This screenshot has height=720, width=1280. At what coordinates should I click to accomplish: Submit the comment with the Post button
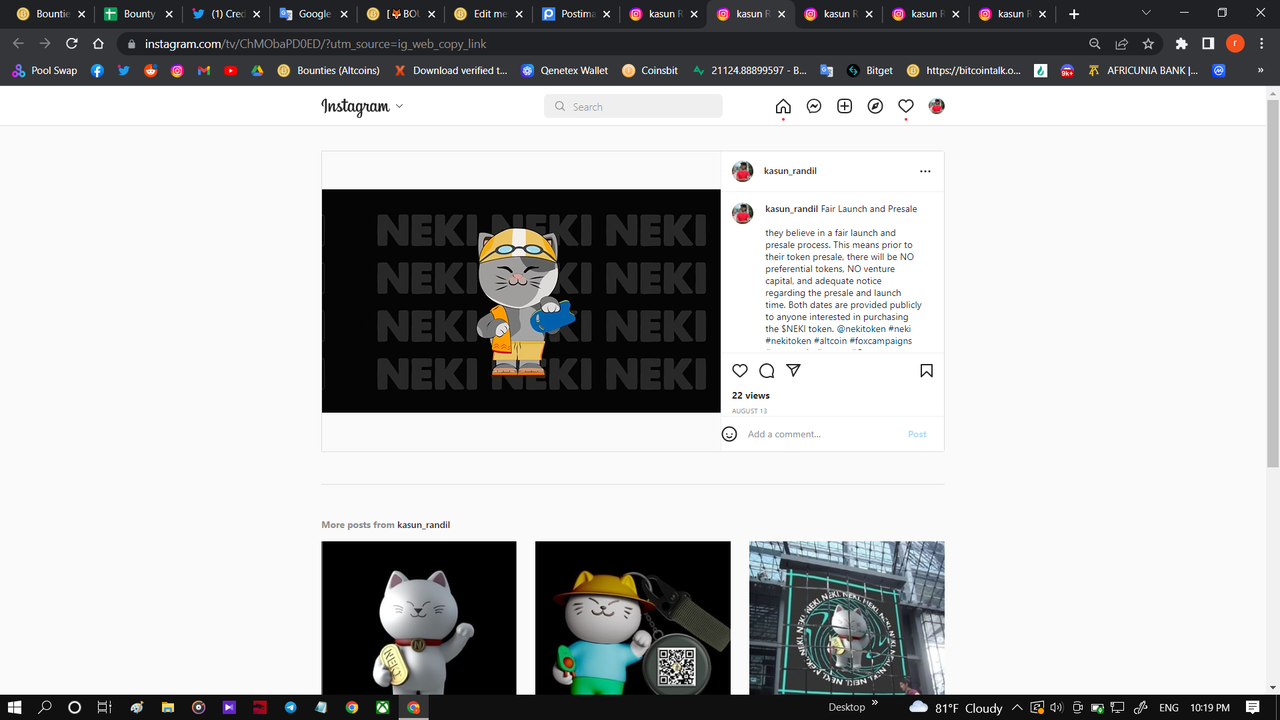click(916, 433)
